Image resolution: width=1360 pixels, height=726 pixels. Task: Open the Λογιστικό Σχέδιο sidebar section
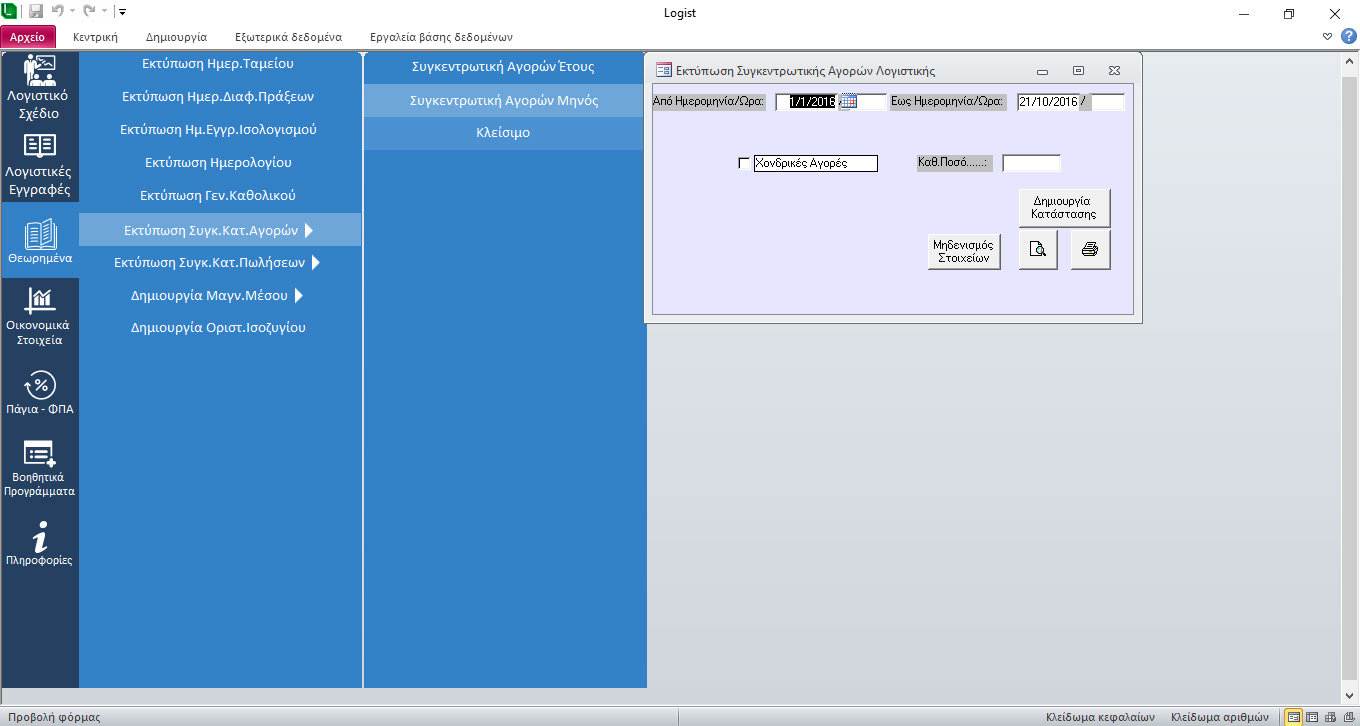(x=40, y=88)
